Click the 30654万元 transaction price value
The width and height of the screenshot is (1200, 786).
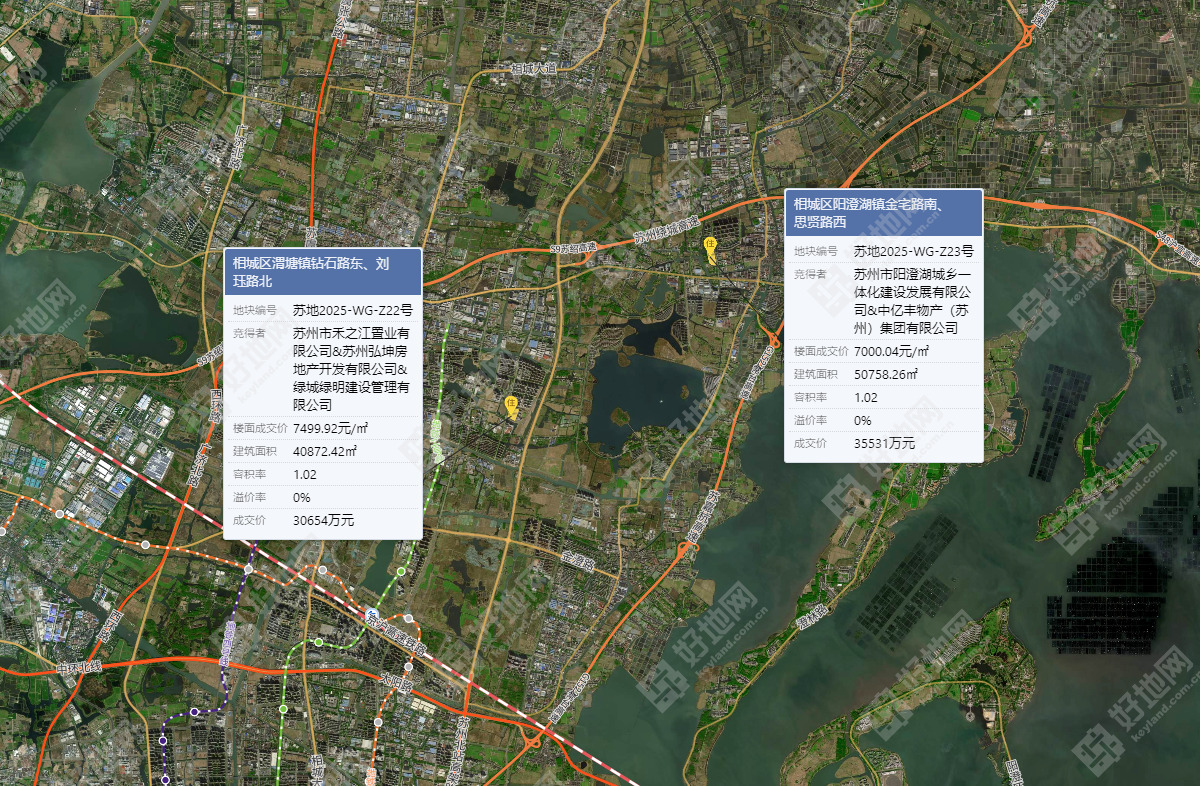[x=323, y=520]
